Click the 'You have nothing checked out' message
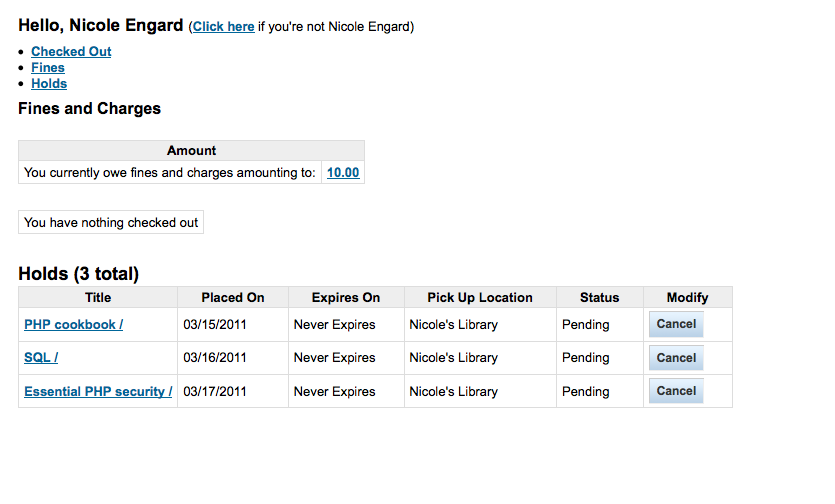835x504 pixels. click(x=111, y=223)
